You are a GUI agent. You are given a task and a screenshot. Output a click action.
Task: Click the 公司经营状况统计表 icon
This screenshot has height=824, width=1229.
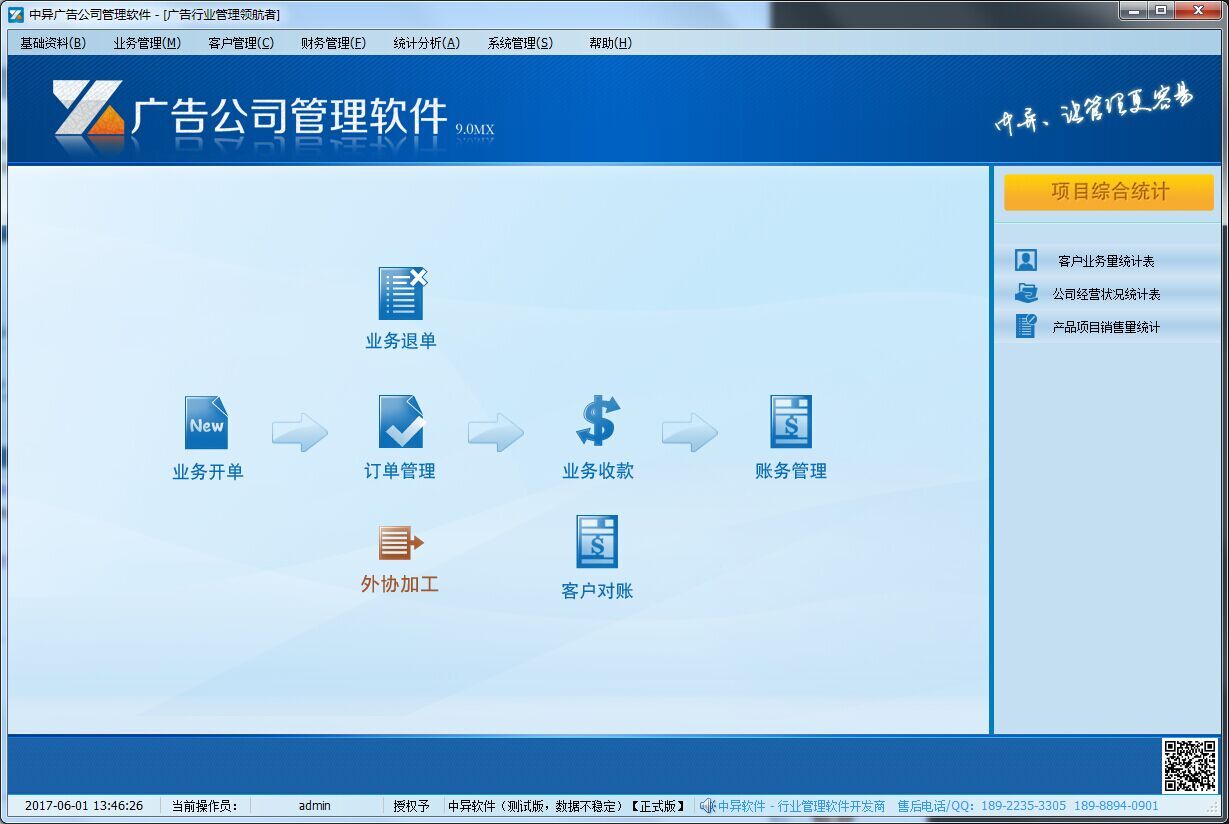pyautogui.click(x=1026, y=294)
